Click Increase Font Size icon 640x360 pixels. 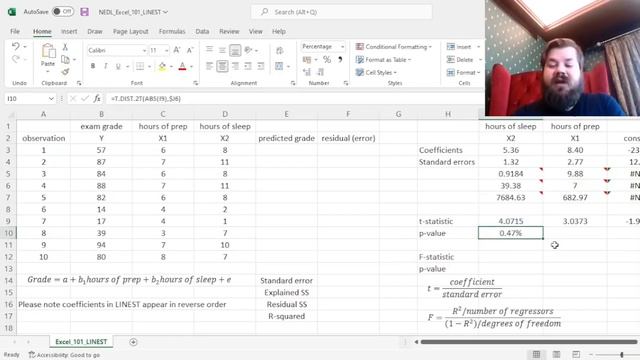click(177, 50)
